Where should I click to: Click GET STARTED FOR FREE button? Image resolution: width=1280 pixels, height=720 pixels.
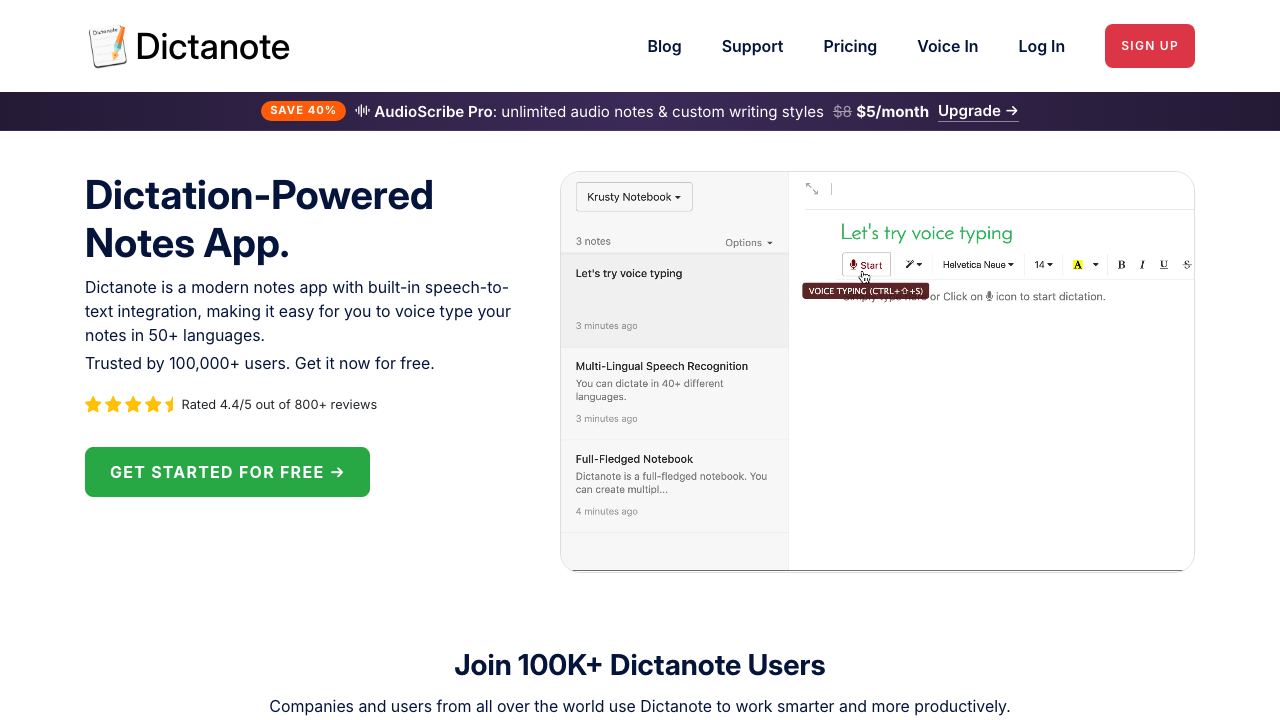pos(227,472)
